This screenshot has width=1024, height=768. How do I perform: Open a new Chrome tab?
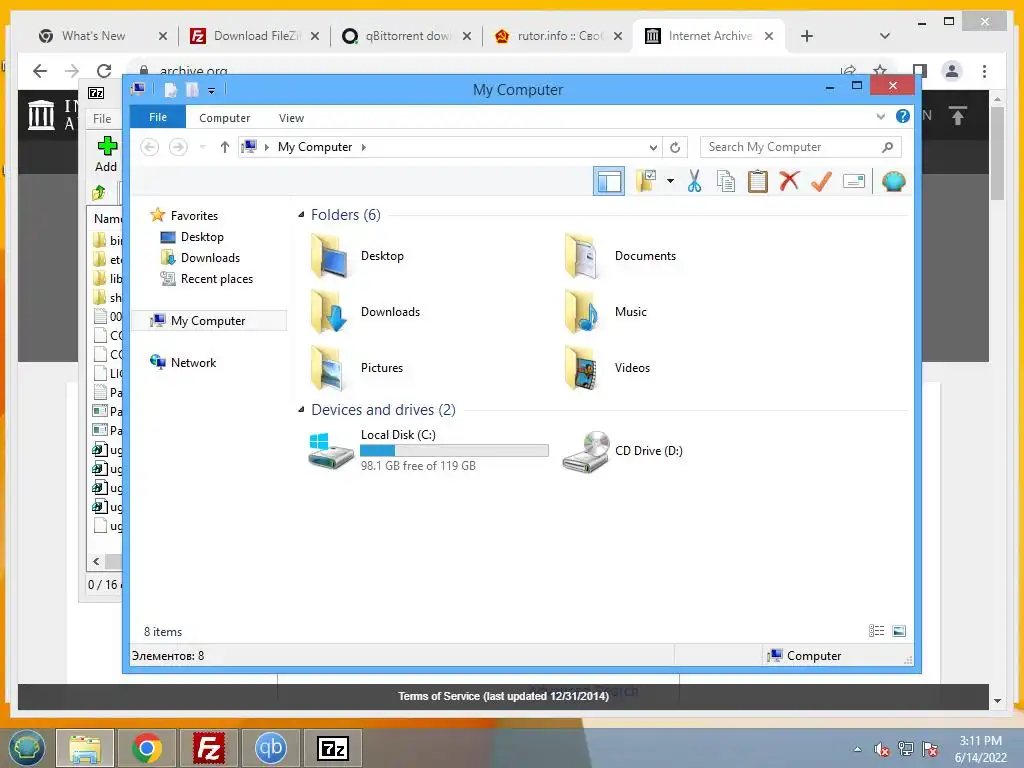coord(807,36)
